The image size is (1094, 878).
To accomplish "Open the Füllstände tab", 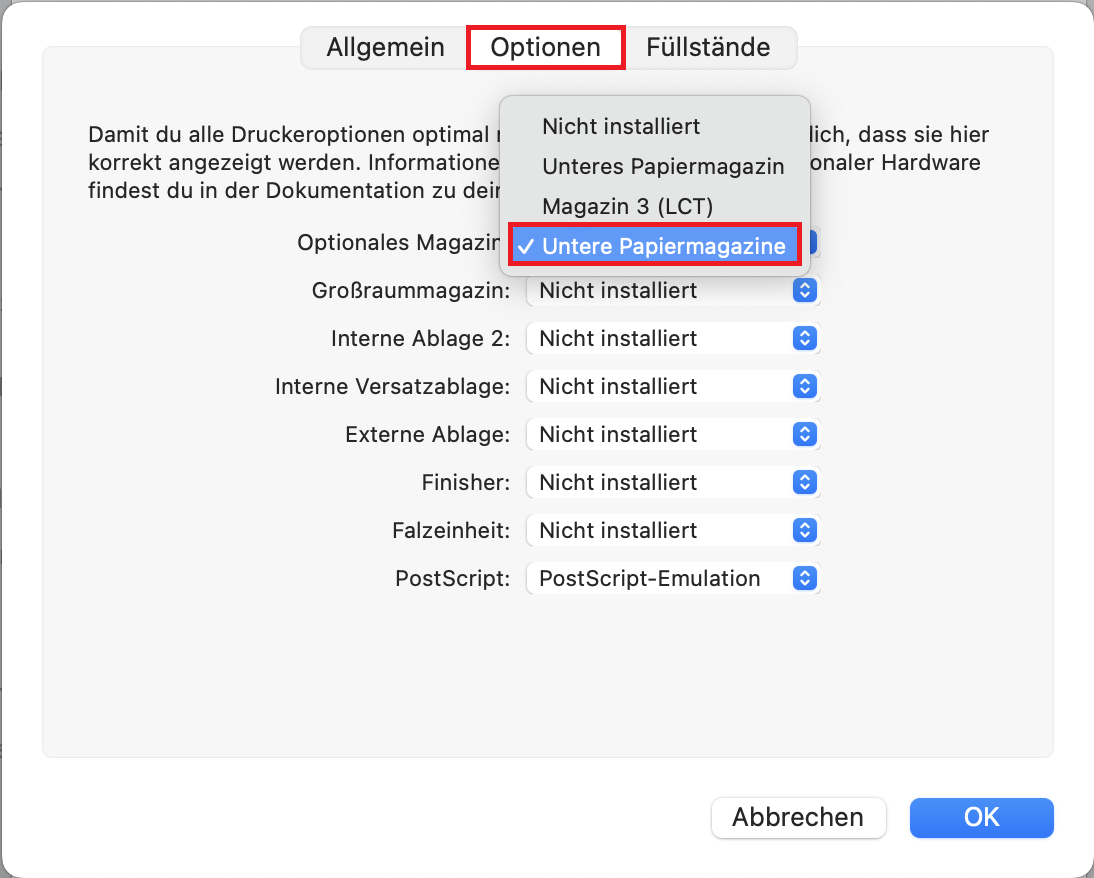I will tap(708, 48).
